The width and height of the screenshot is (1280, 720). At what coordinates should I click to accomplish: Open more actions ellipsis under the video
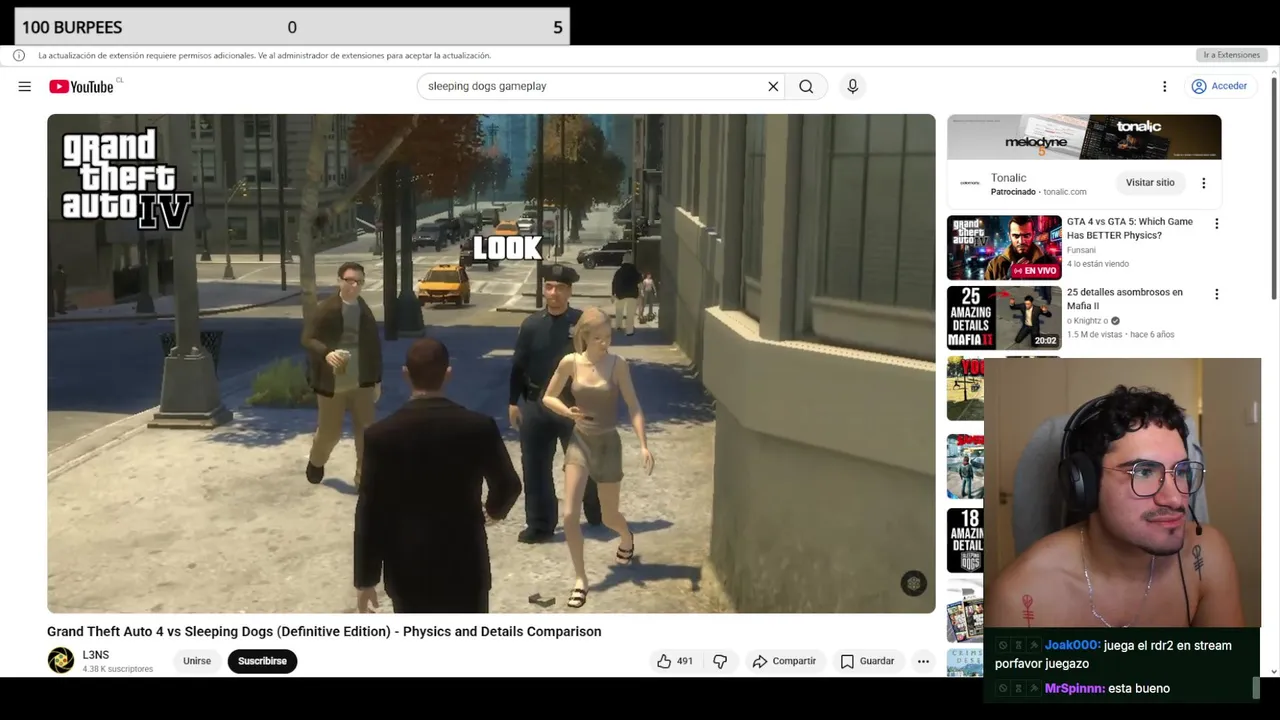click(923, 661)
